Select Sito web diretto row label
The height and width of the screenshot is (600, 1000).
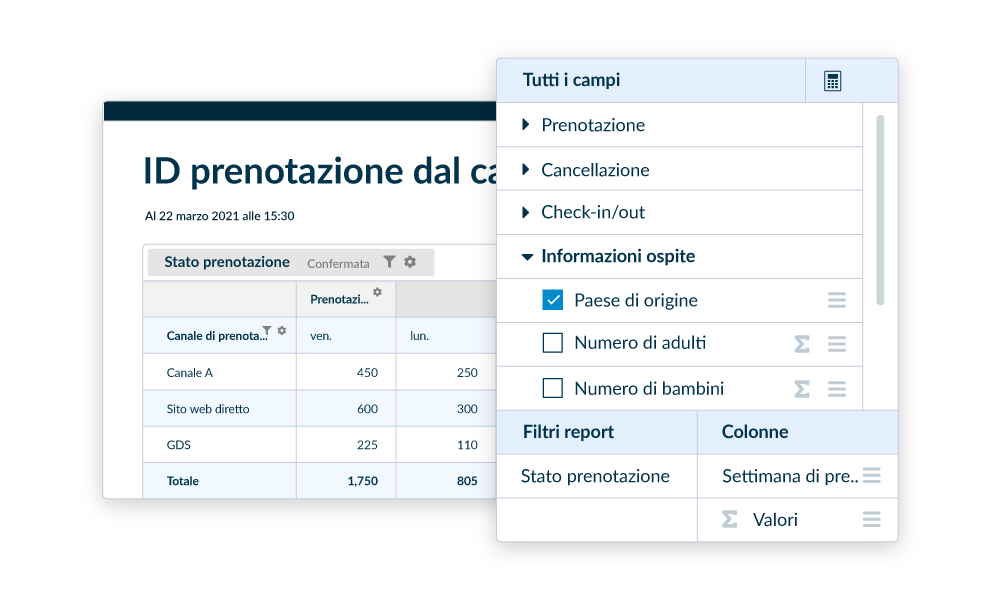[208, 409]
